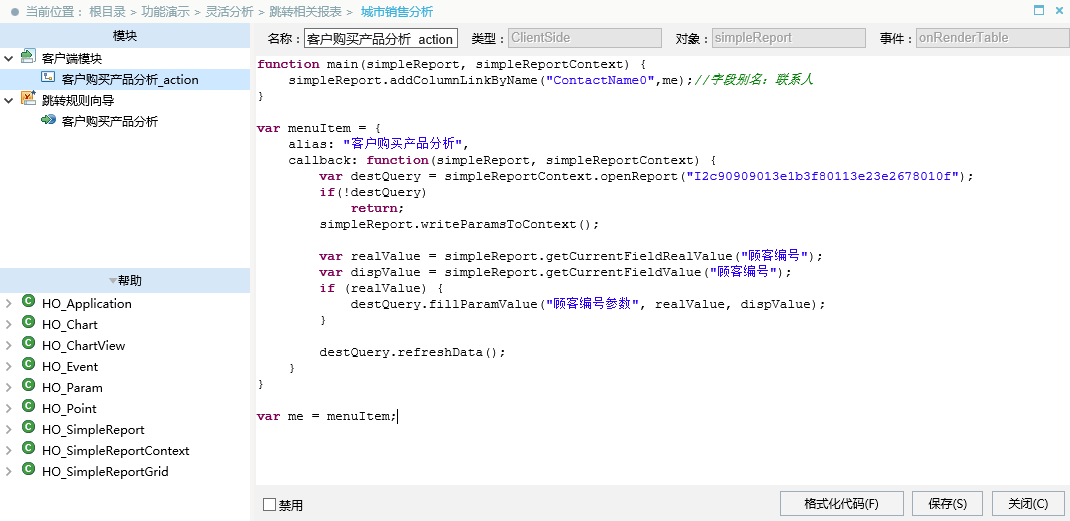1070x521 pixels.
Task: Collapse the 帮助 panel header
Action: click(x=125, y=281)
